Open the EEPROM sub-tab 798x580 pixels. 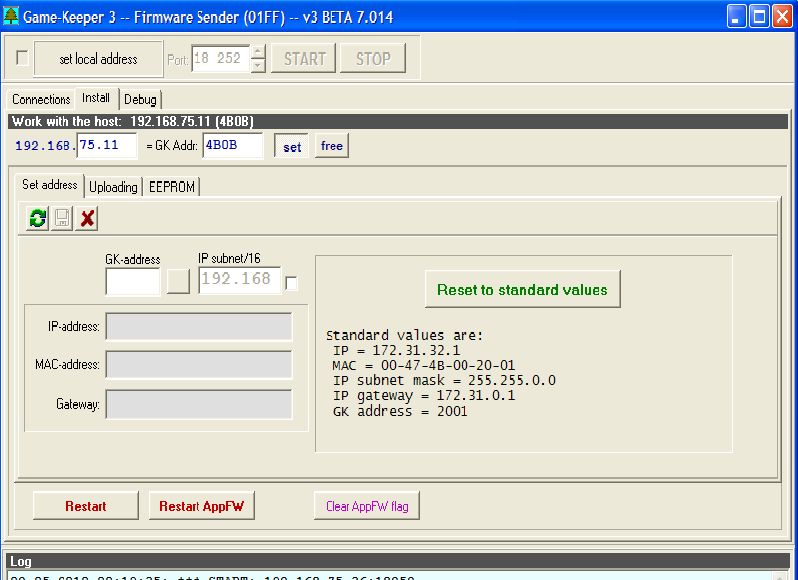(172, 187)
